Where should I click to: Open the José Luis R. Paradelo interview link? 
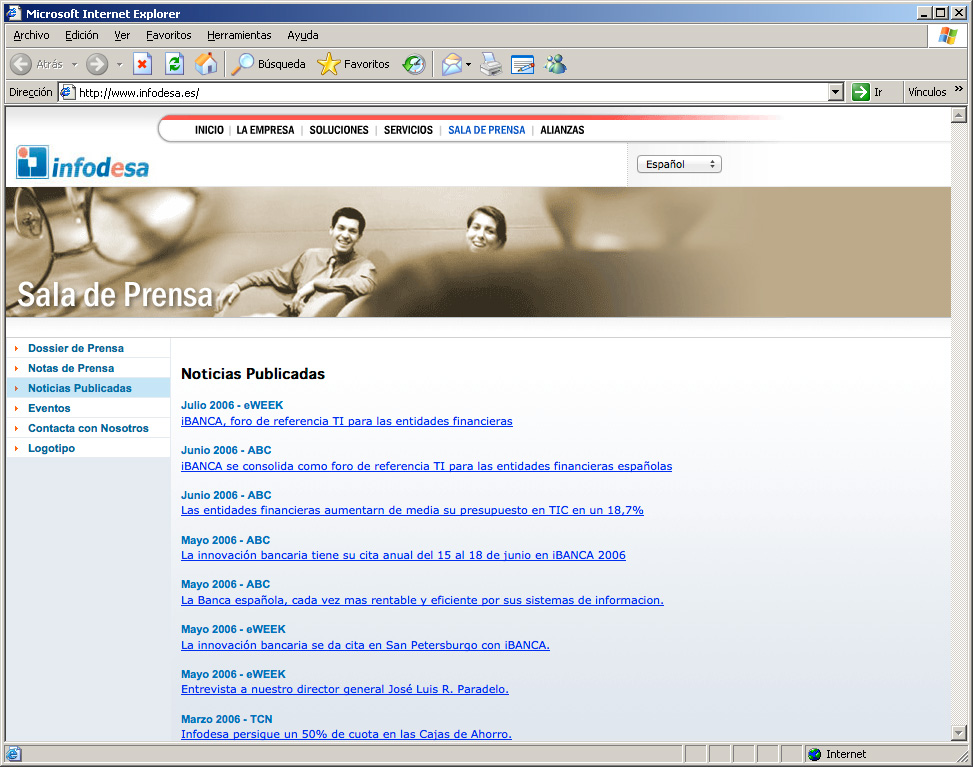[345, 689]
